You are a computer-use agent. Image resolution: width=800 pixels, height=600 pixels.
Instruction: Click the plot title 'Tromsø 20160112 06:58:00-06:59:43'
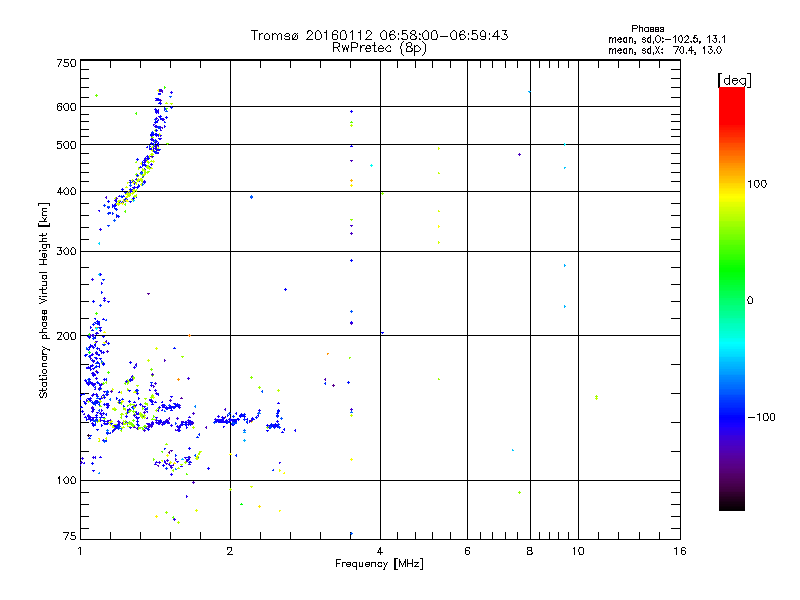tap(379, 35)
